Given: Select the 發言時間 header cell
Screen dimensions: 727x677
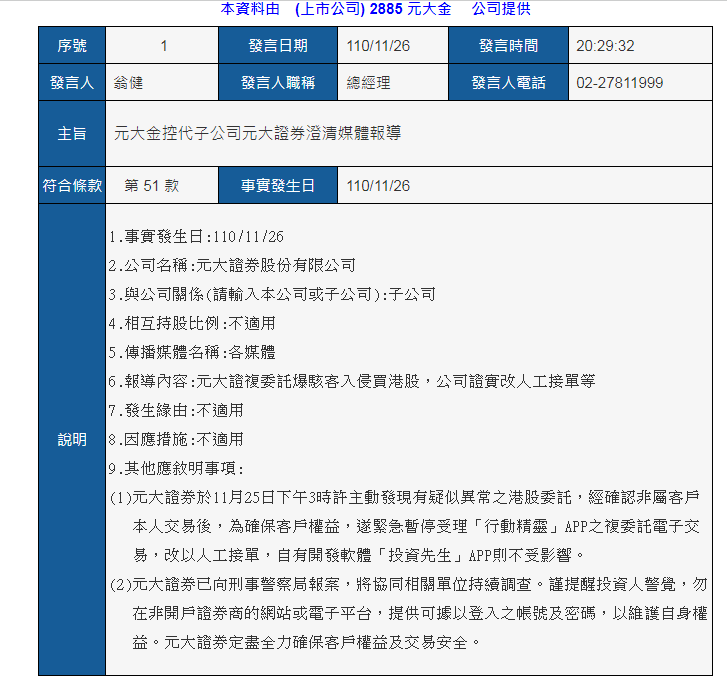Looking at the screenshot, I should point(508,45).
